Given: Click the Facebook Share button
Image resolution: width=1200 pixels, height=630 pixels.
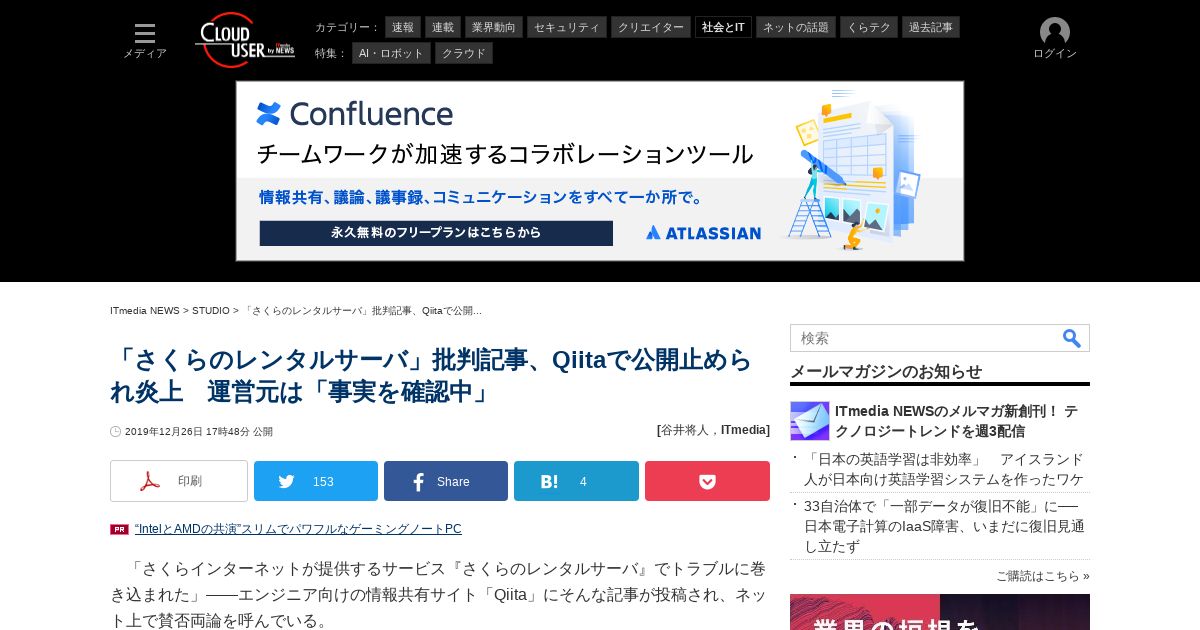Looking at the screenshot, I should [446, 481].
